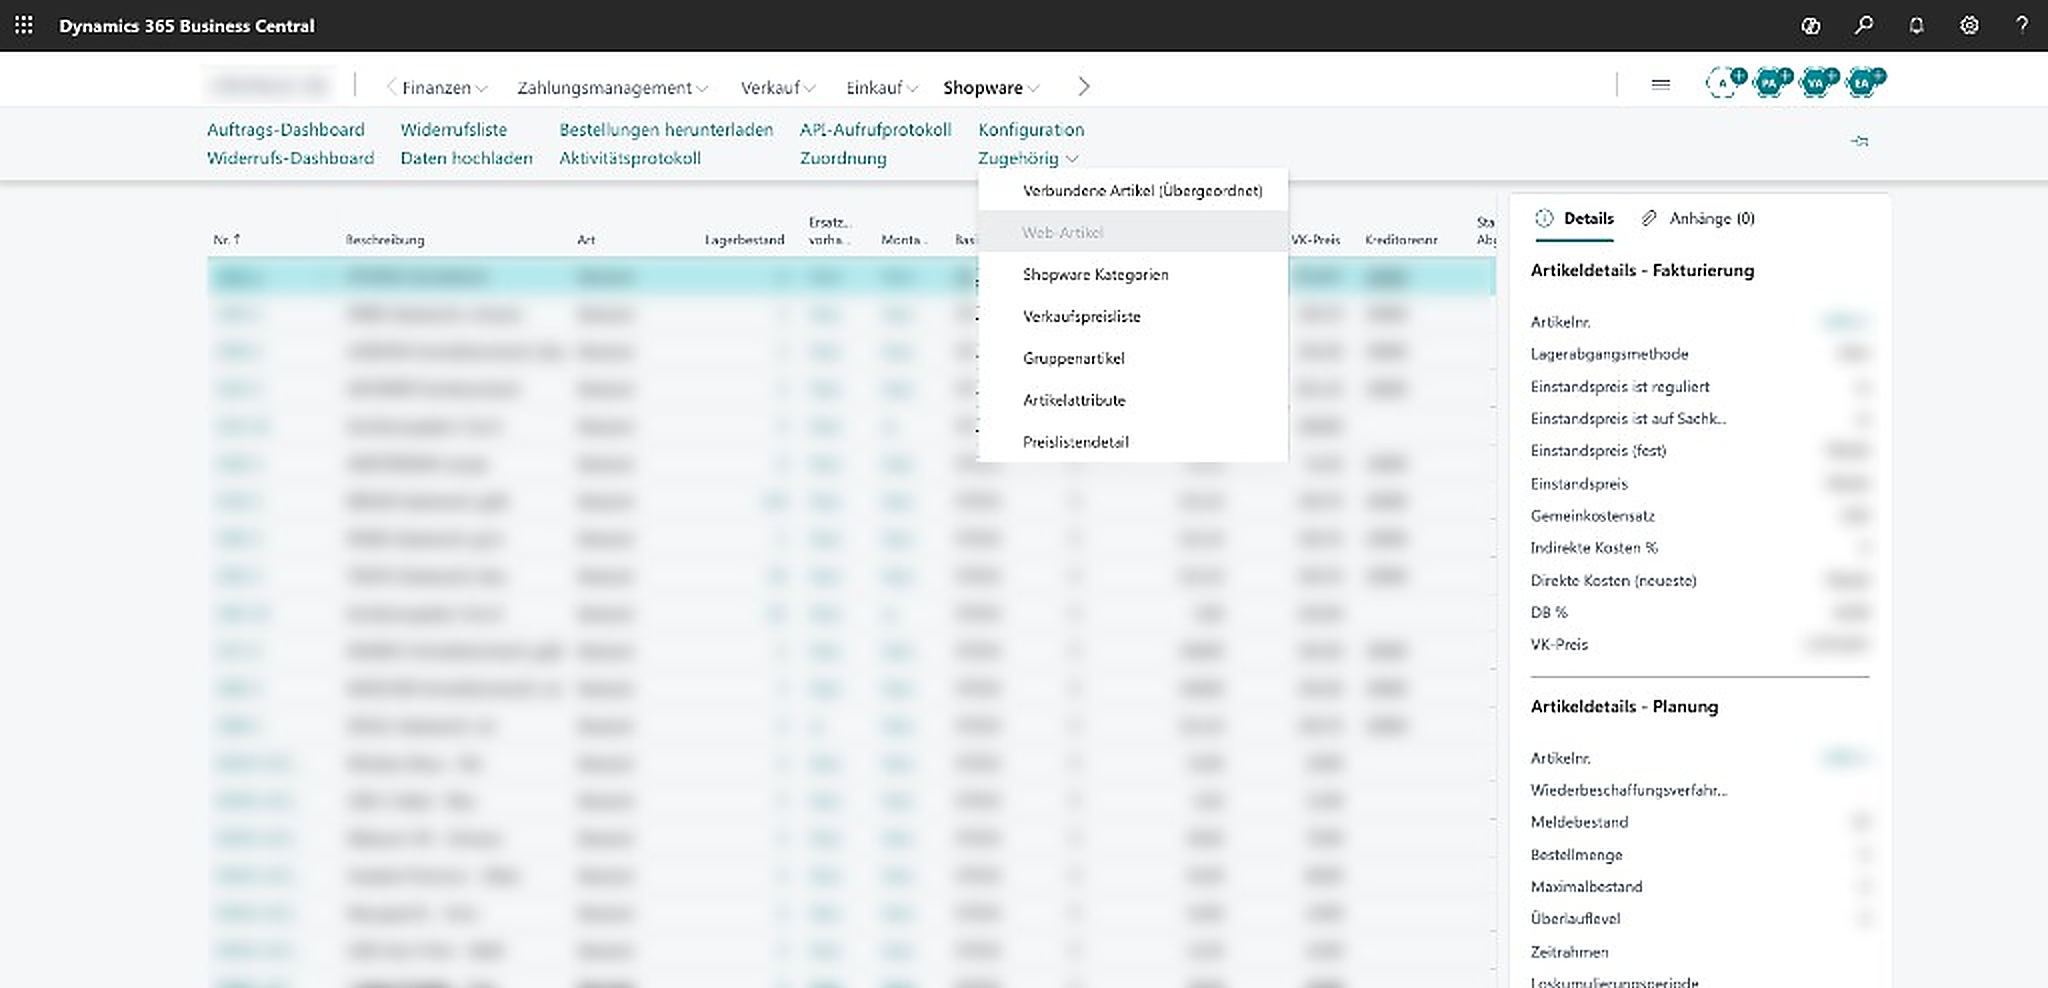
Task: Click the Einstandspreis (fest) label
Action: pos(1598,450)
